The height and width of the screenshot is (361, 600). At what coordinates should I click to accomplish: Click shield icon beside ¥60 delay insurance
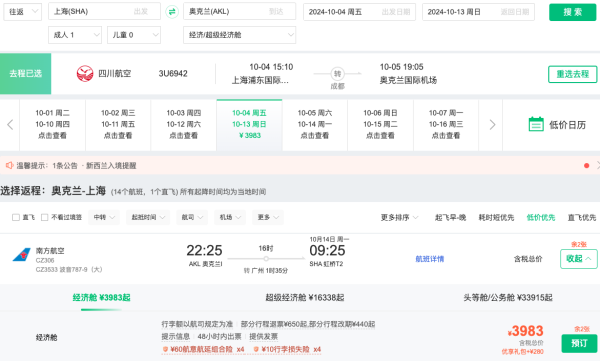pos(165,349)
